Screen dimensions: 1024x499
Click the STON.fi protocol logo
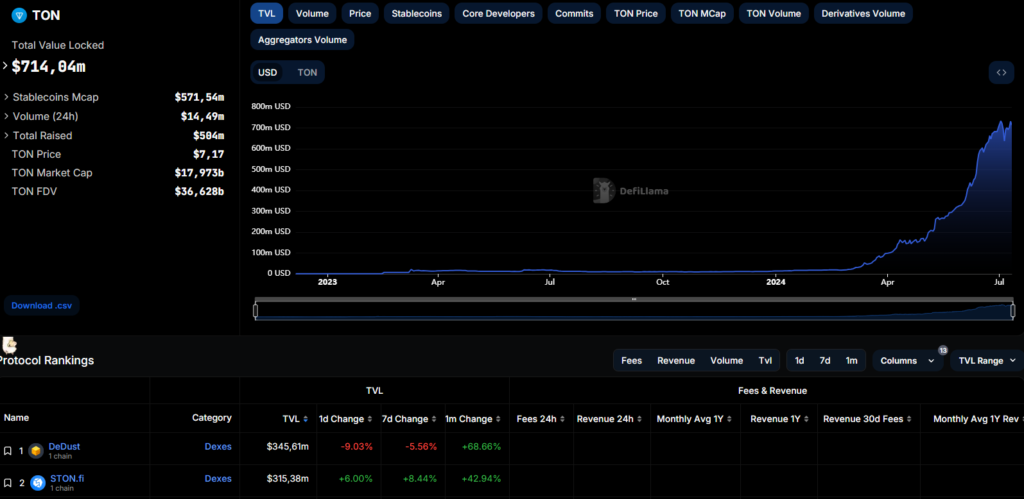click(x=38, y=482)
